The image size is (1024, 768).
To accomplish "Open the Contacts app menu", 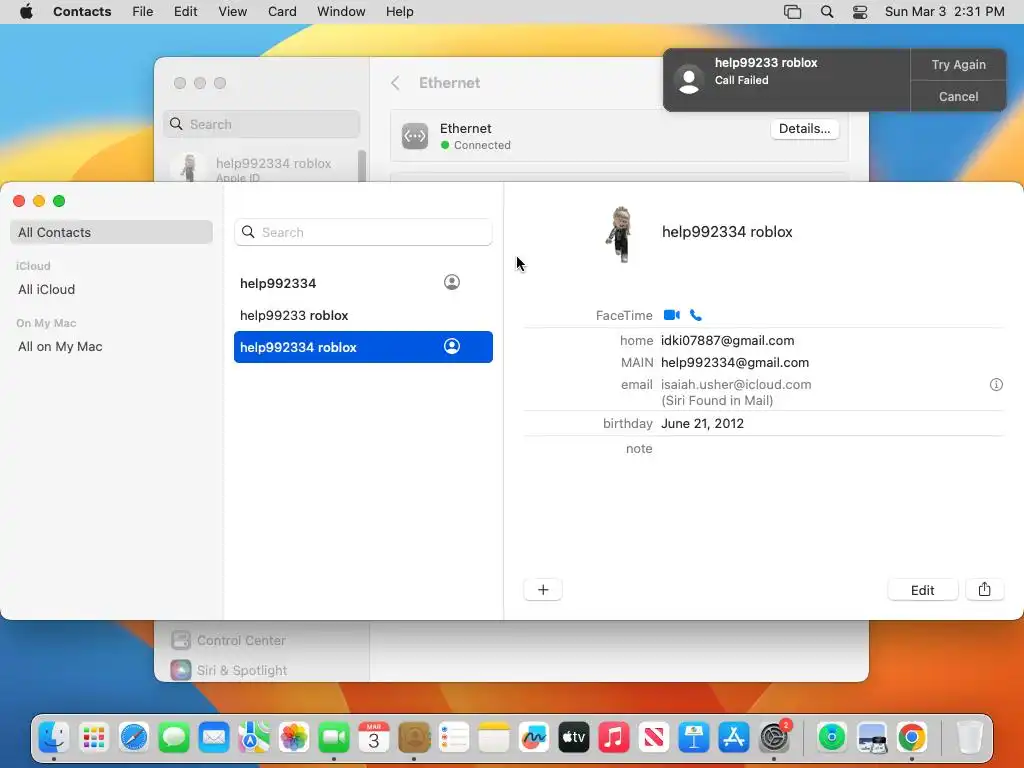I will click(x=82, y=12).
